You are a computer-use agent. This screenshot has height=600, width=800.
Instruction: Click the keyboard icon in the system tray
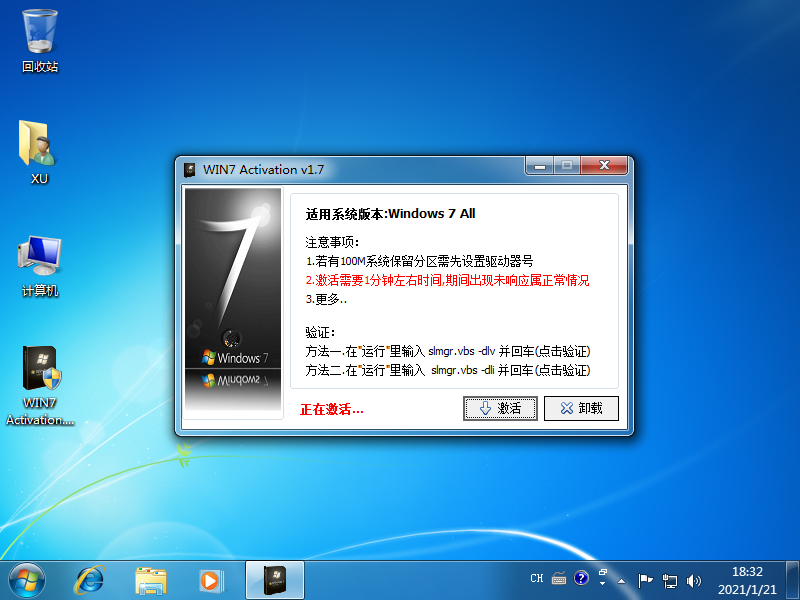[x=558, y=579]
